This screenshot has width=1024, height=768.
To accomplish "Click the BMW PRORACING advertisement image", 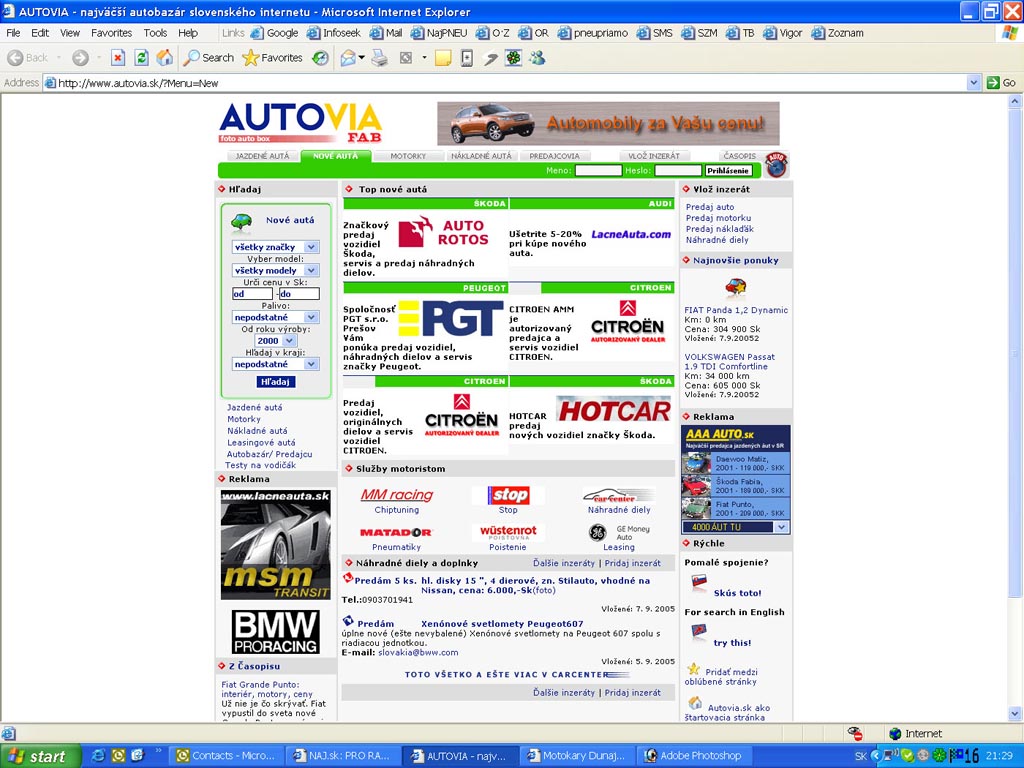I will 276,632.
